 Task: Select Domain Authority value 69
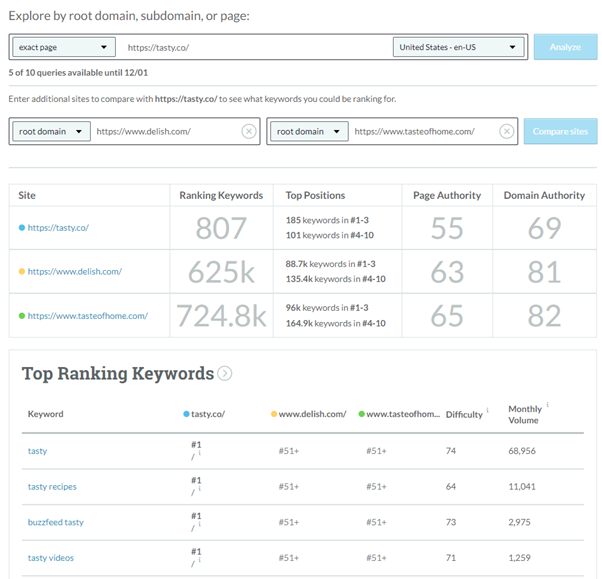tap(544, 228)
